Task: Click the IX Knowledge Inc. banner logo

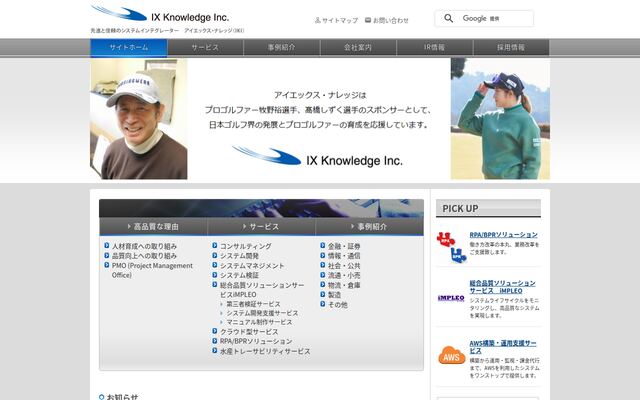Action: point(318,157)
